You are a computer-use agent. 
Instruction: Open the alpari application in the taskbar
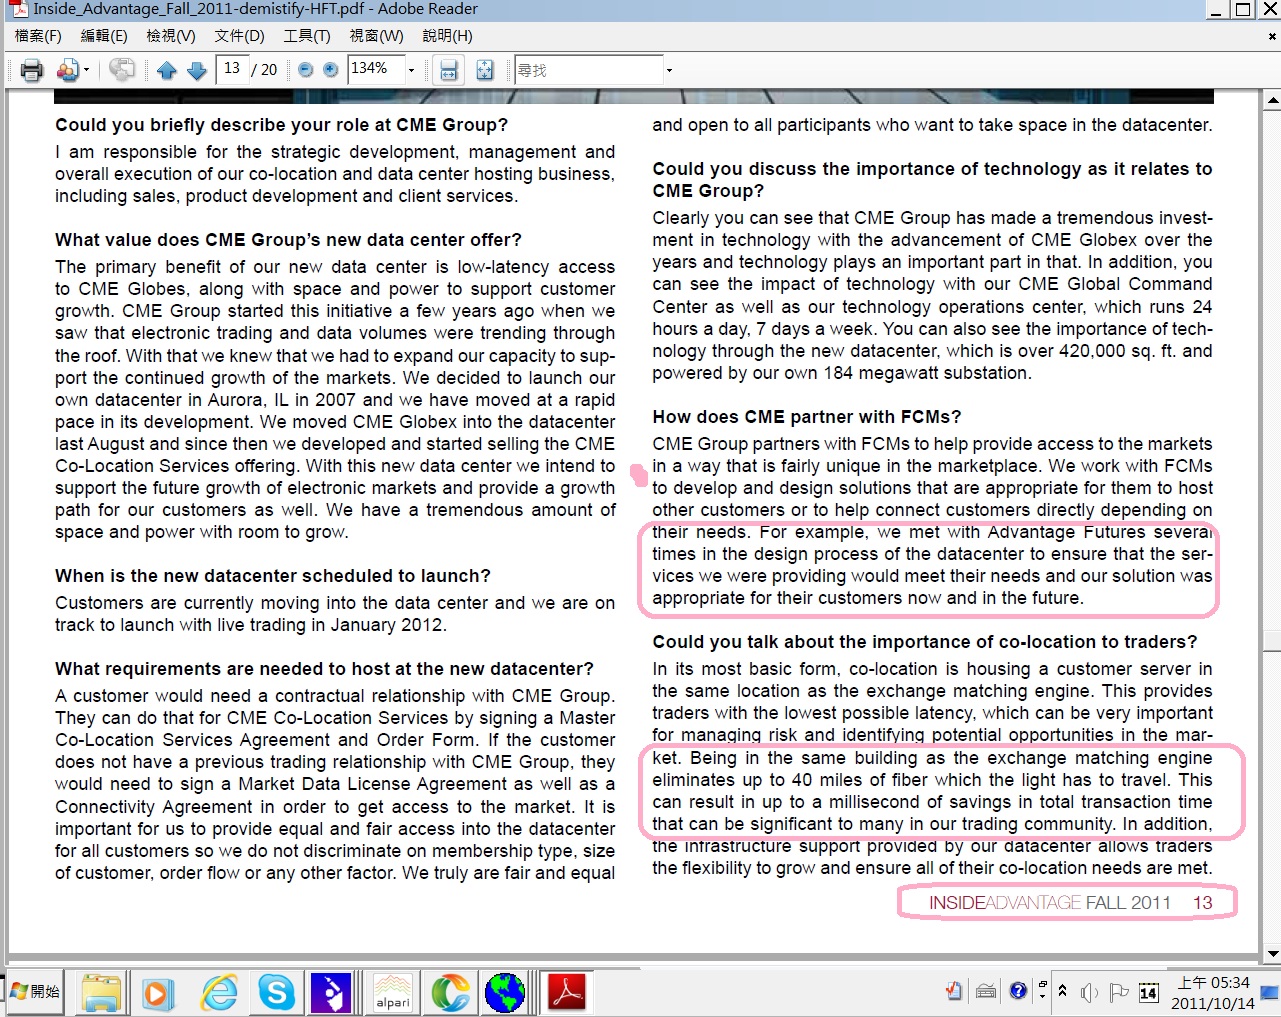coord(392,992)
